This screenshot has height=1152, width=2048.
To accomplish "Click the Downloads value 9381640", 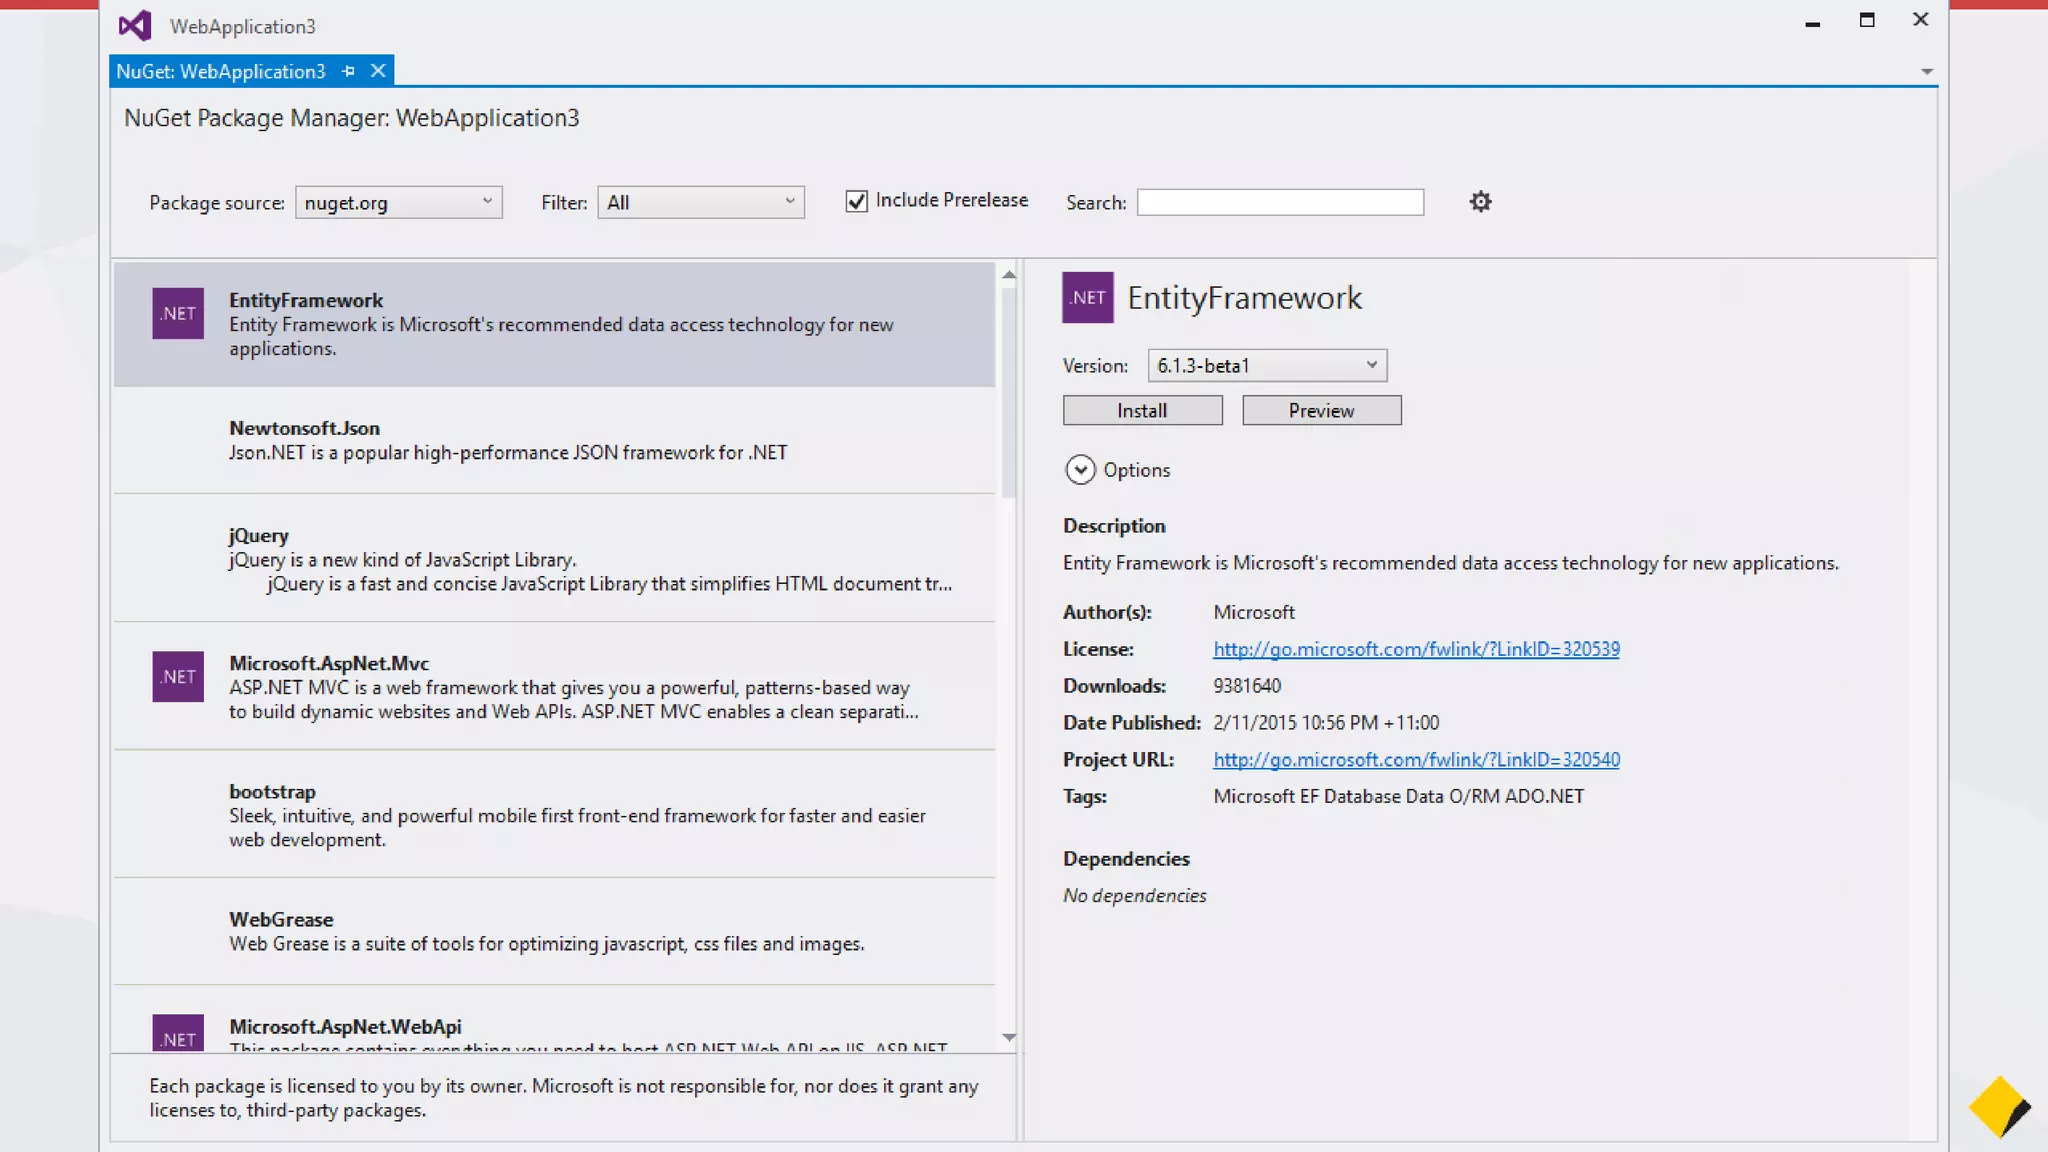I will (x=1247, y=686).
